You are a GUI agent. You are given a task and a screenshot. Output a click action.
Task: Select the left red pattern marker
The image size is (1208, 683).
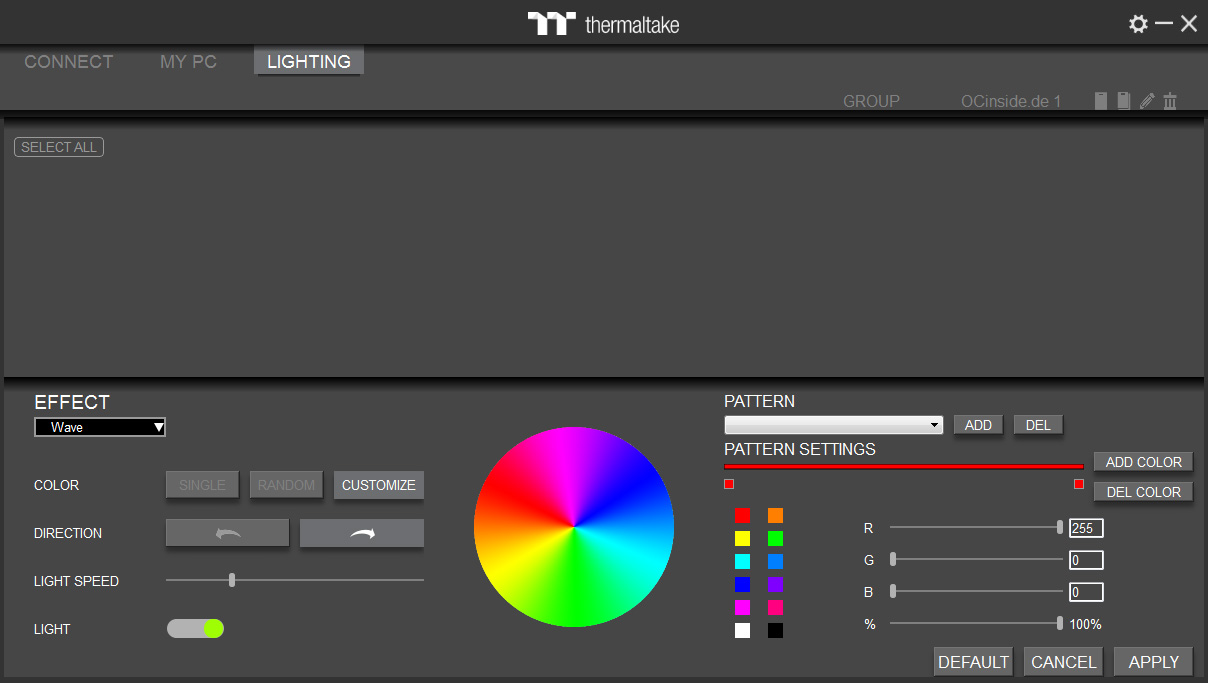click(729, 484)
